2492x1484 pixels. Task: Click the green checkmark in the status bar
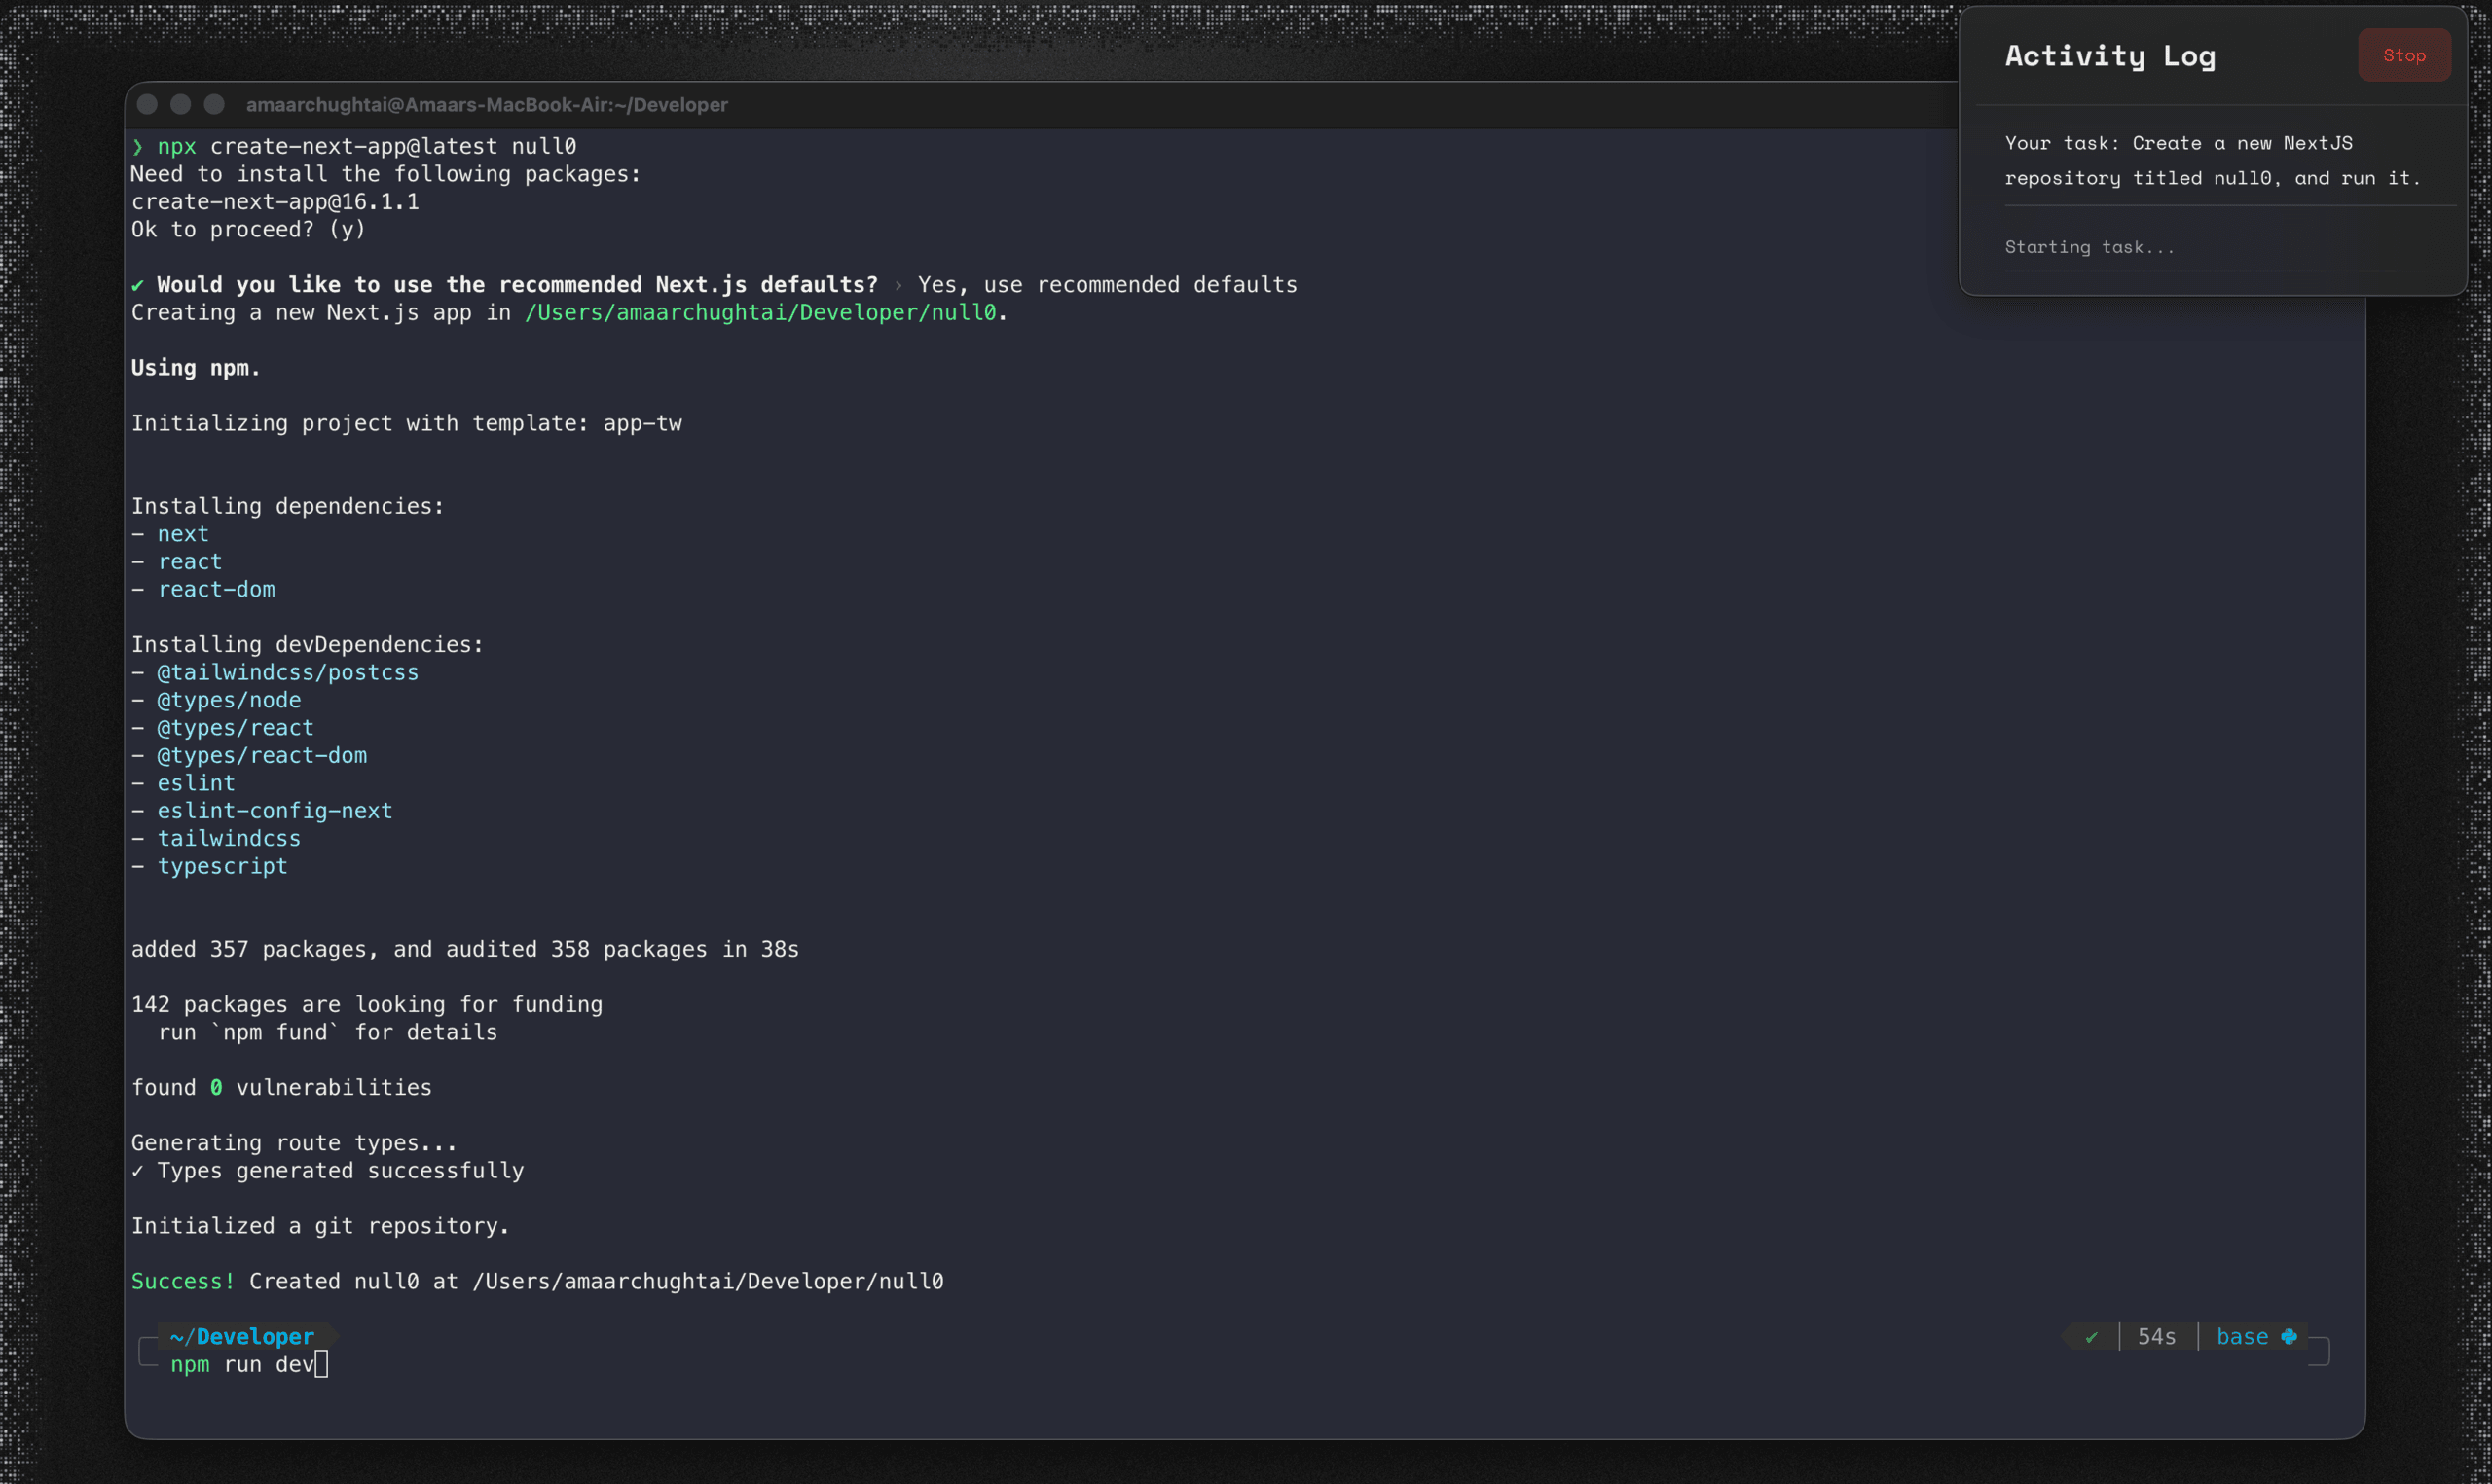[x=2092, y=1336]
